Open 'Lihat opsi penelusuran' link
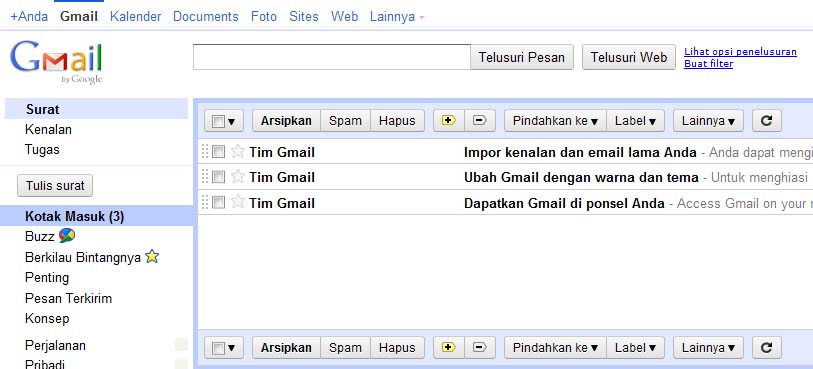The width and height of the screenshot is (813, 369). pyautogui.click(x=740, y=52)
